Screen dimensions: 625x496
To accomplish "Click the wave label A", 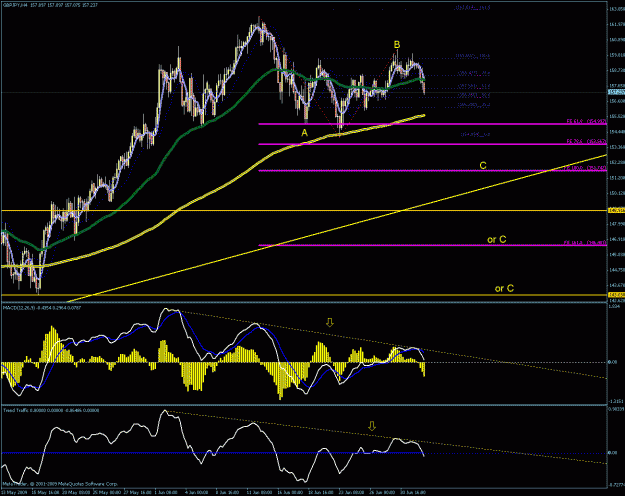I will [x=304, y=133].
